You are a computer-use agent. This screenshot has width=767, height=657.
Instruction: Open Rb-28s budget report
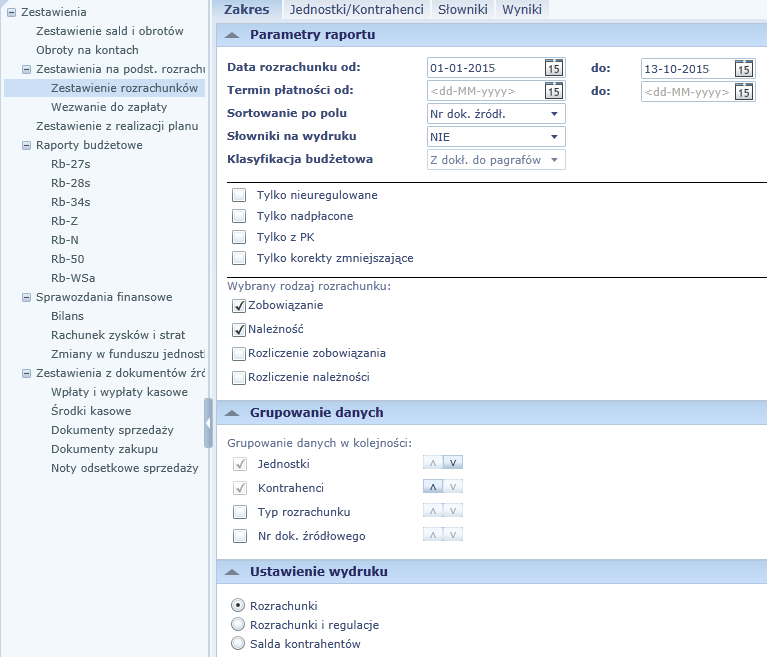pyautogui.click(x=70, y=183)
